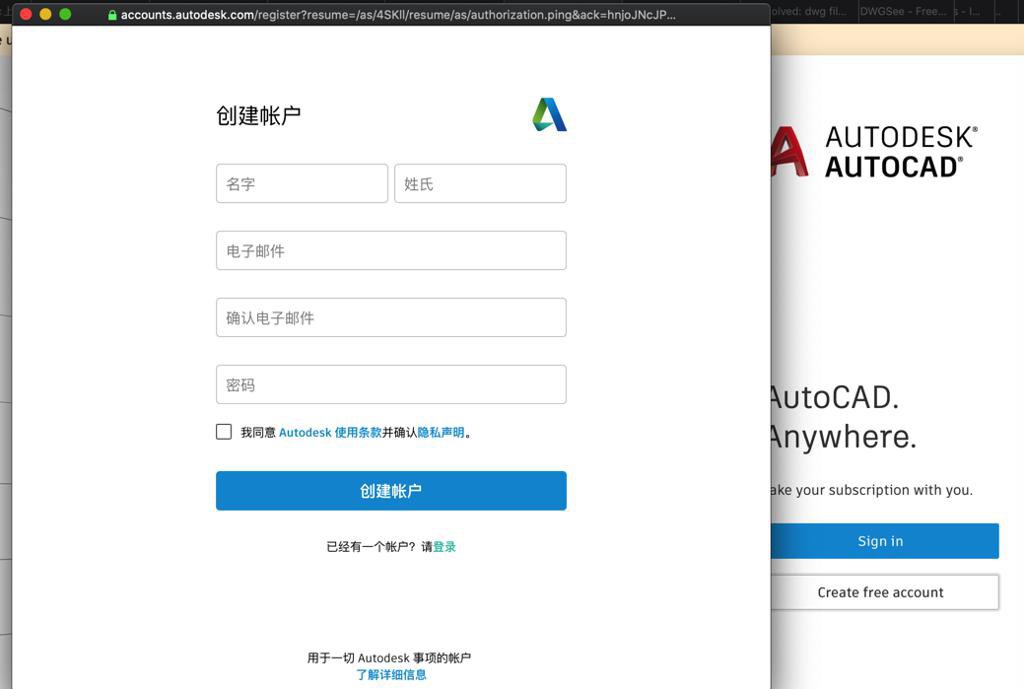
Task: Close the registration window with red button
Action: 25,14
